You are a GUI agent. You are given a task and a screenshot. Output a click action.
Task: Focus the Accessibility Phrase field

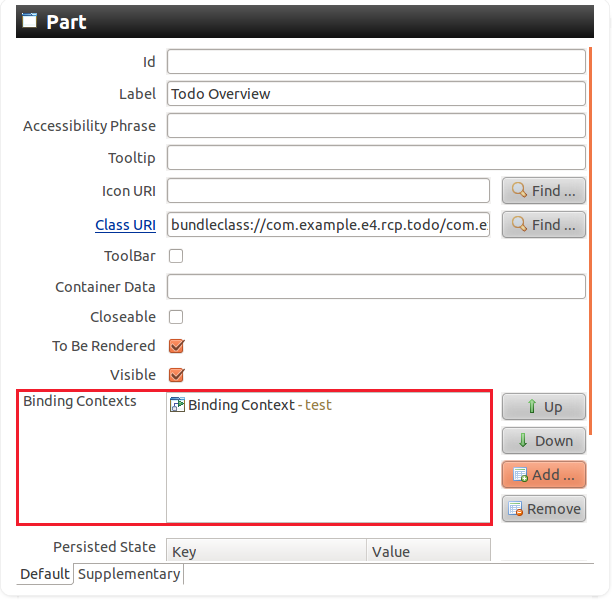(x=376, y=125)
